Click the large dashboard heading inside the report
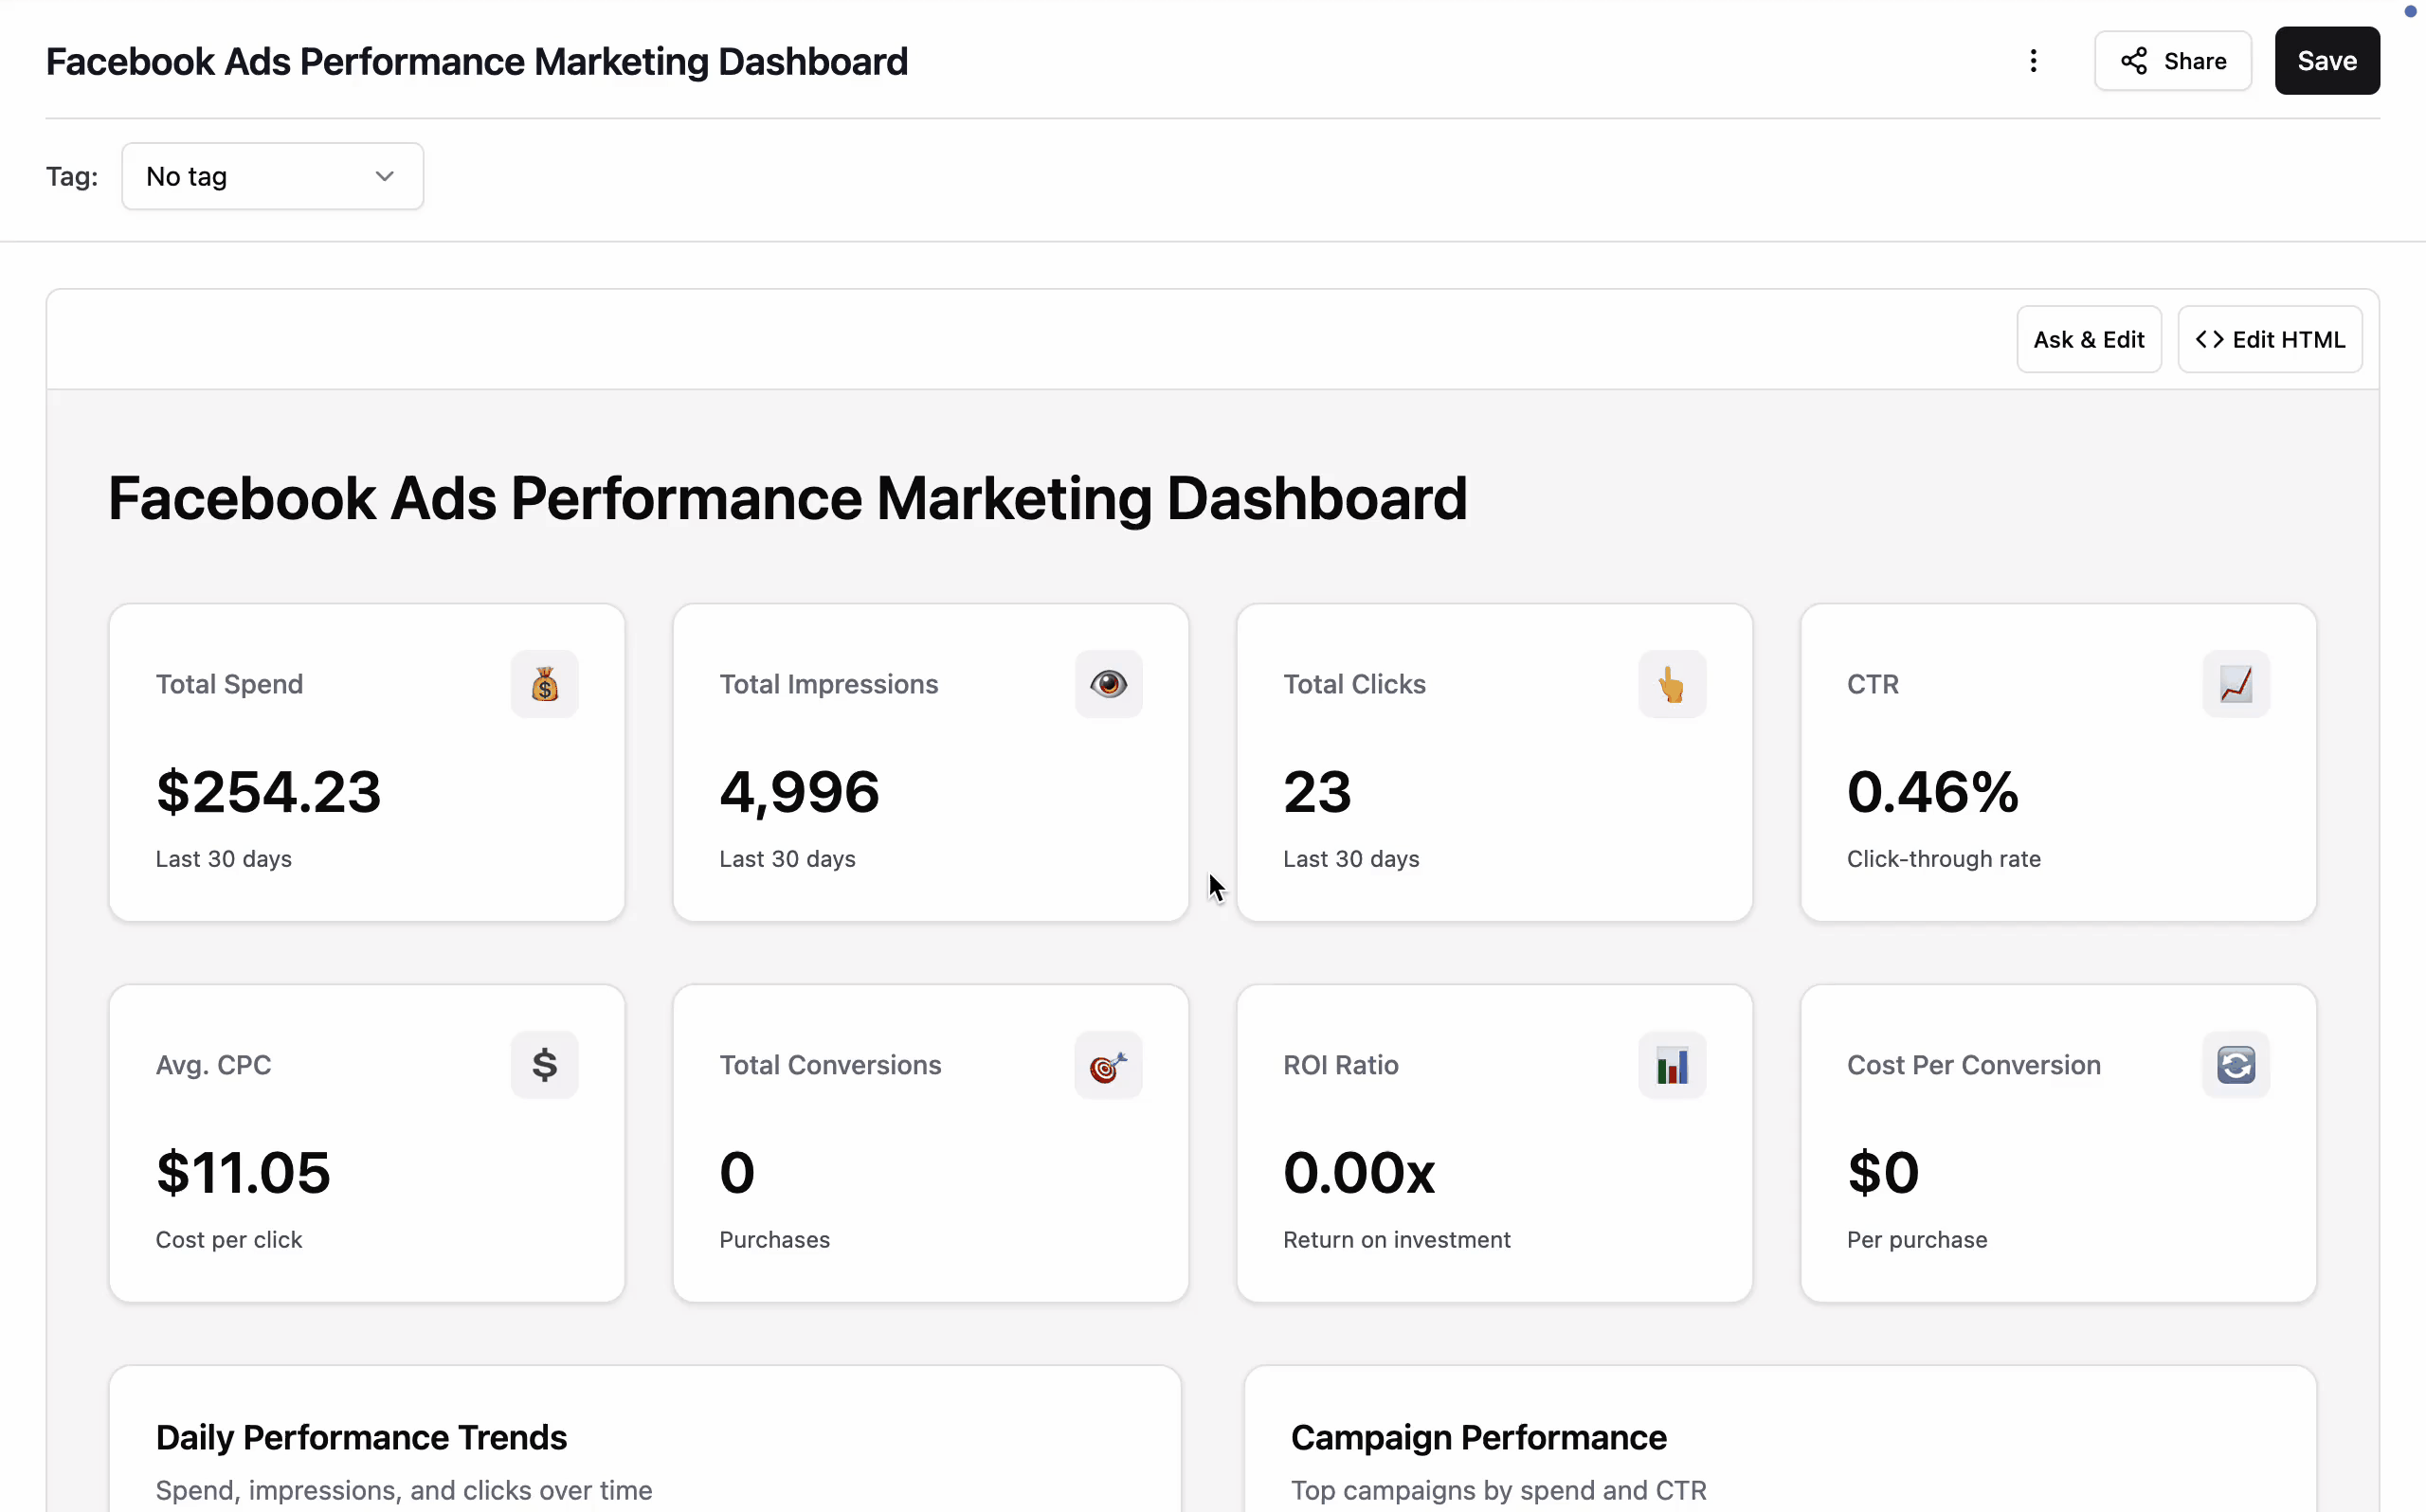Viewport: 2426px width, 1512px height. 787,498
